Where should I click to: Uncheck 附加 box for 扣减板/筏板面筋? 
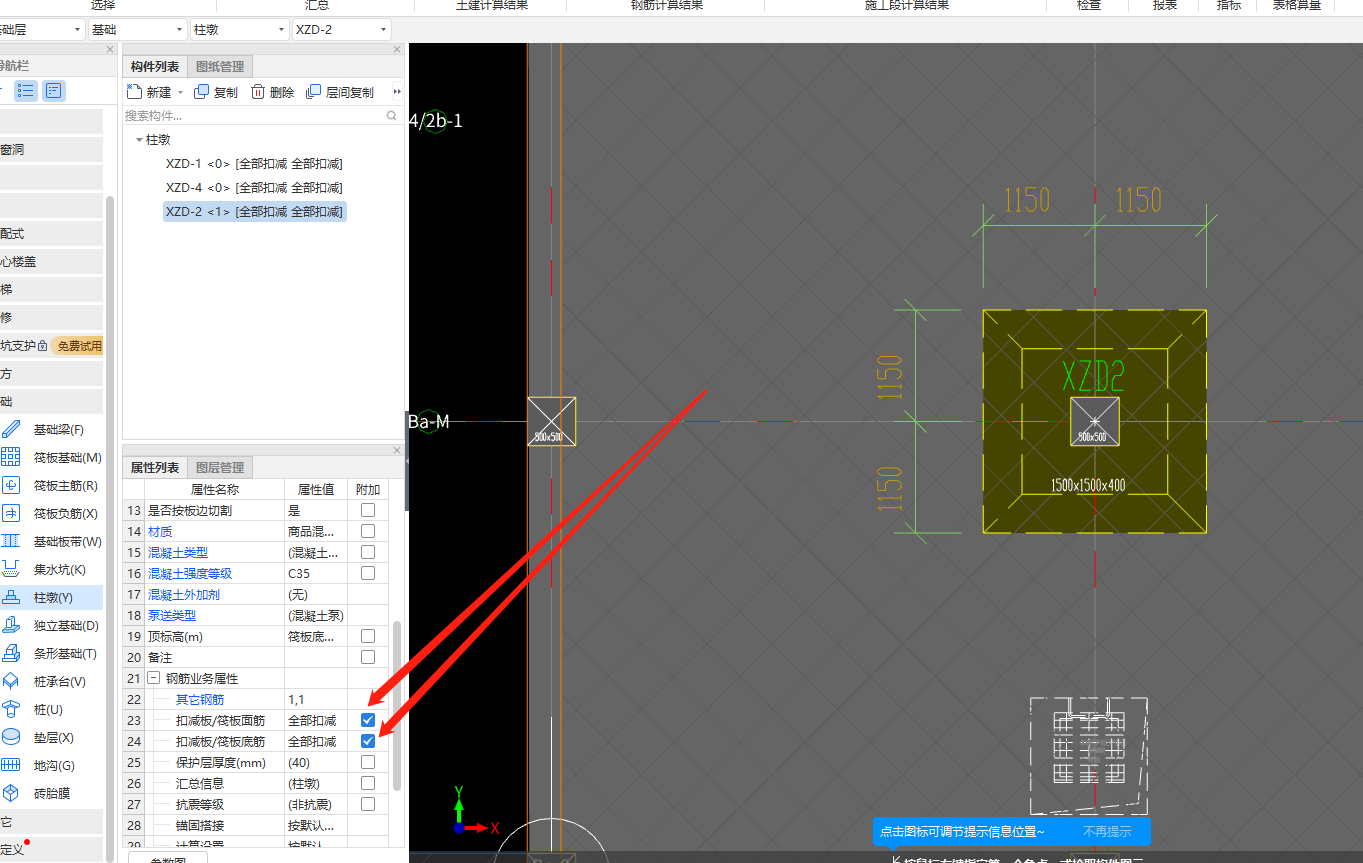pos(368,720)
